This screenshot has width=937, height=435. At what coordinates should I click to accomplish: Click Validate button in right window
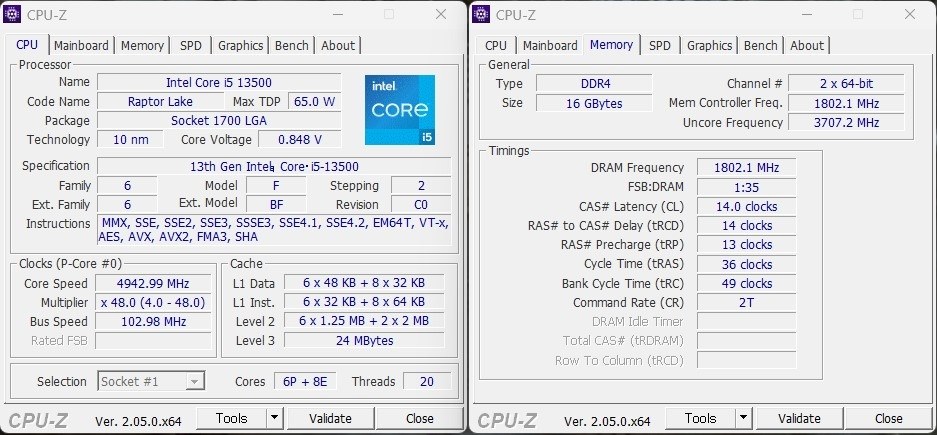[800, 418]
